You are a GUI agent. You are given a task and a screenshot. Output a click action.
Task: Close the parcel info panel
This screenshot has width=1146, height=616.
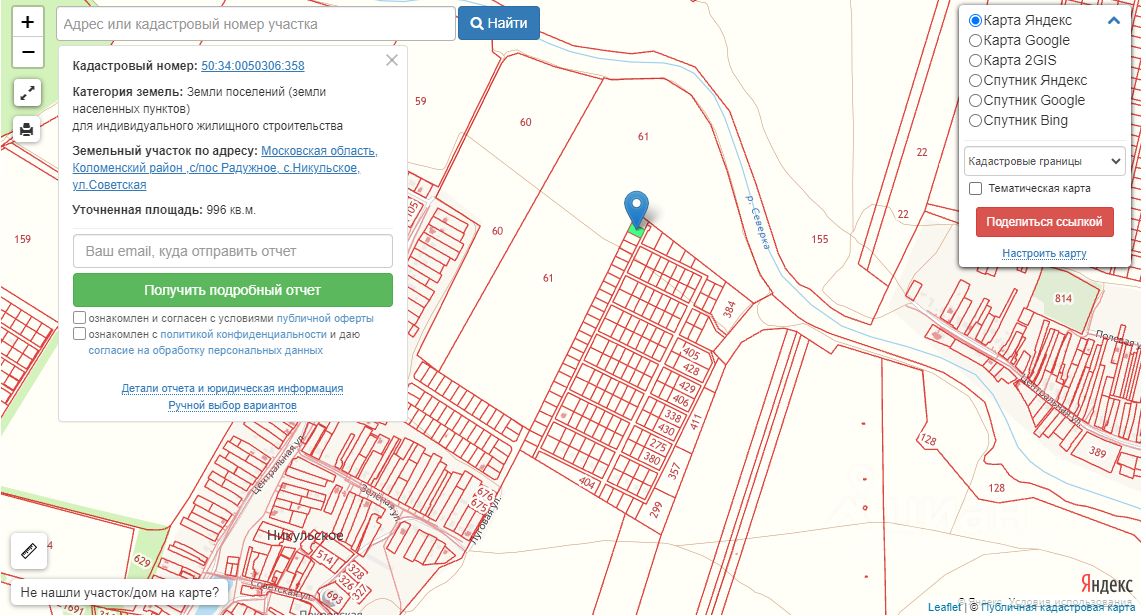point(392,60)
